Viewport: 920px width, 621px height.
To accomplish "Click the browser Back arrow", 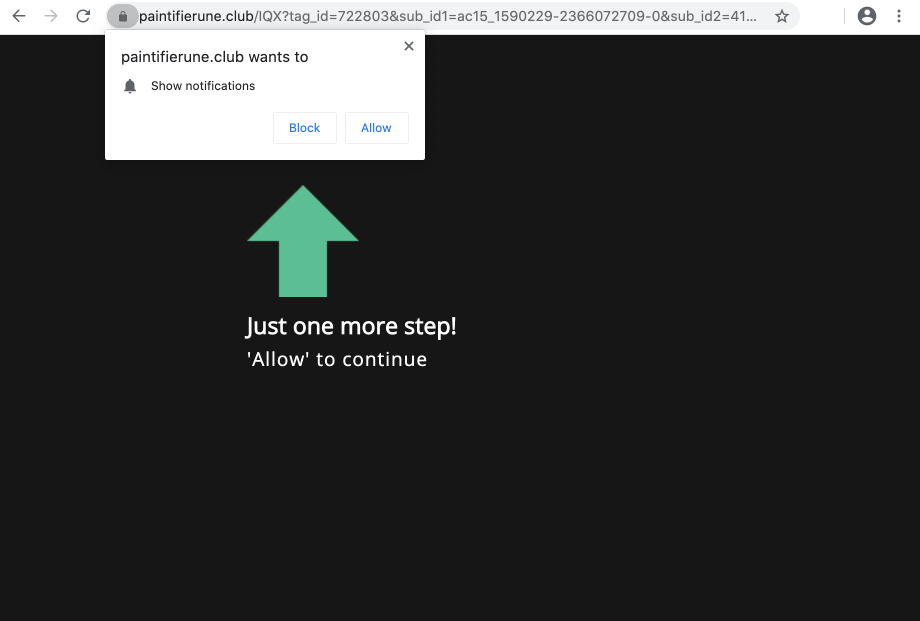I will coord(19,16).
